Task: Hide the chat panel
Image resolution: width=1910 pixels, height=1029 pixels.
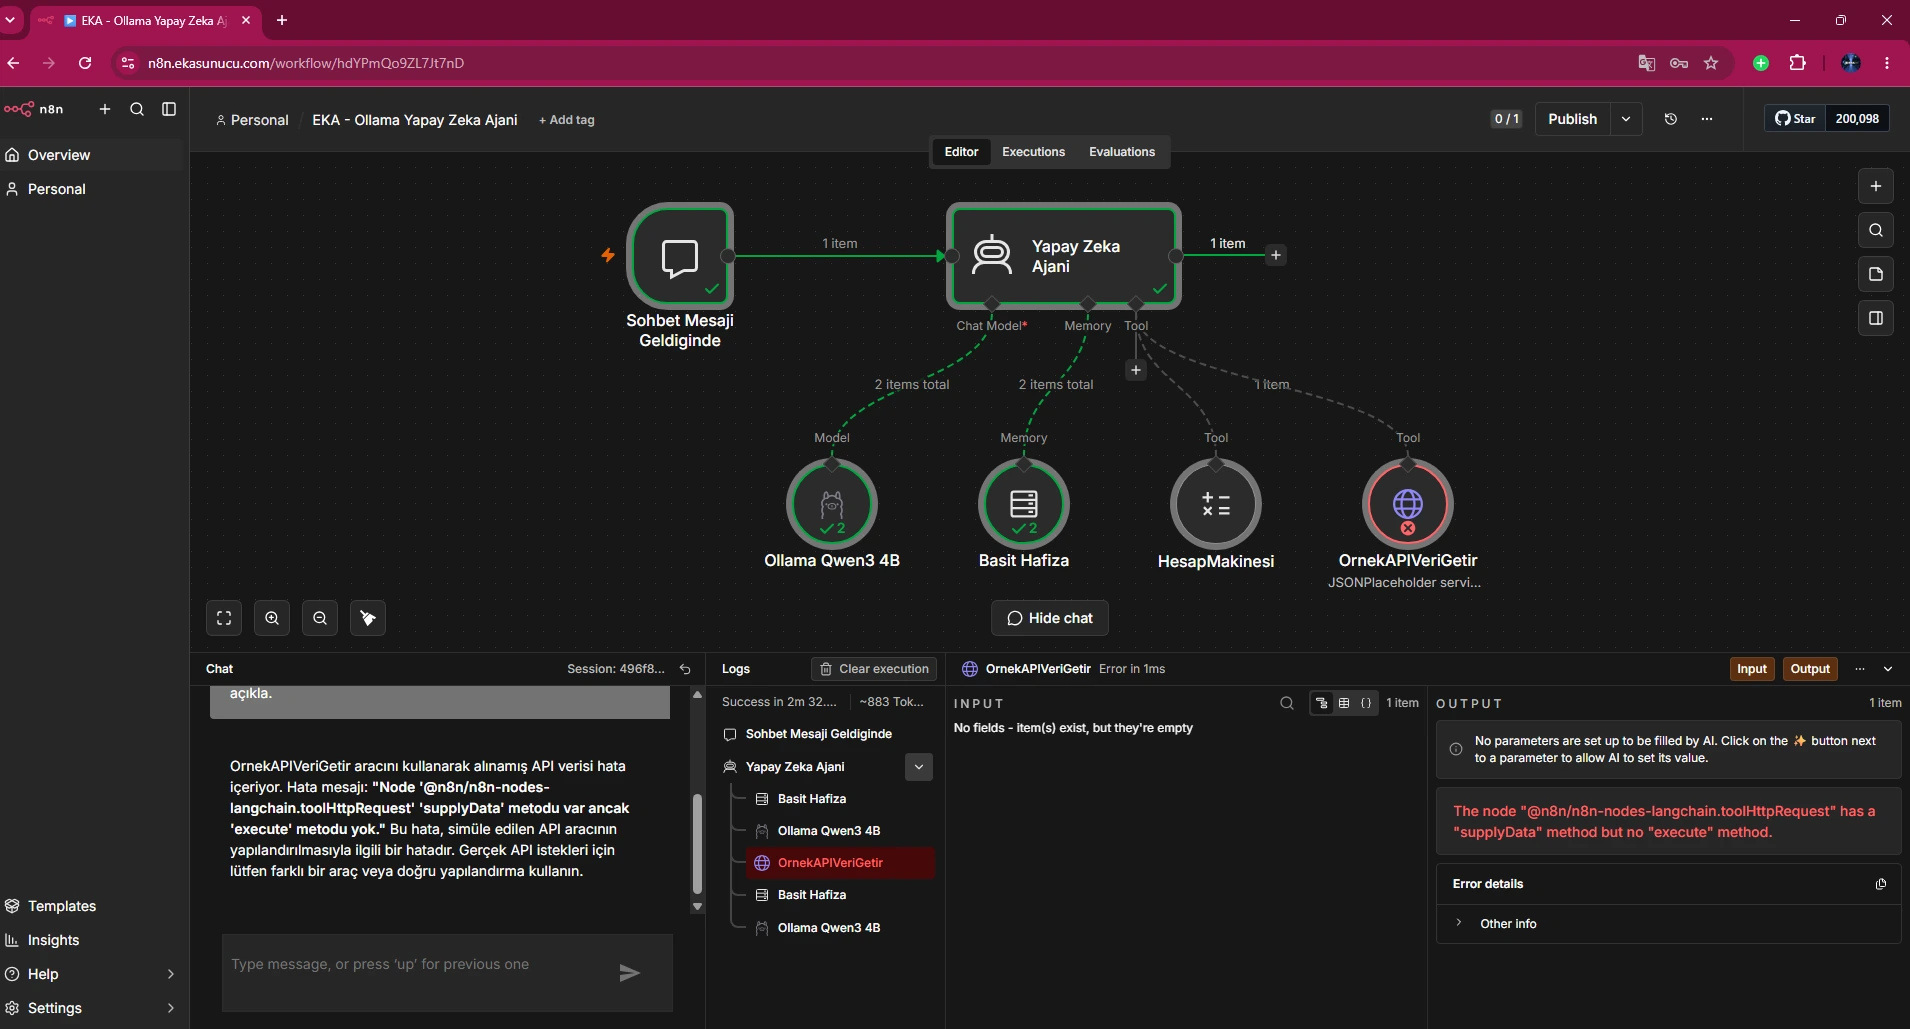Action: pos(1050,618)
